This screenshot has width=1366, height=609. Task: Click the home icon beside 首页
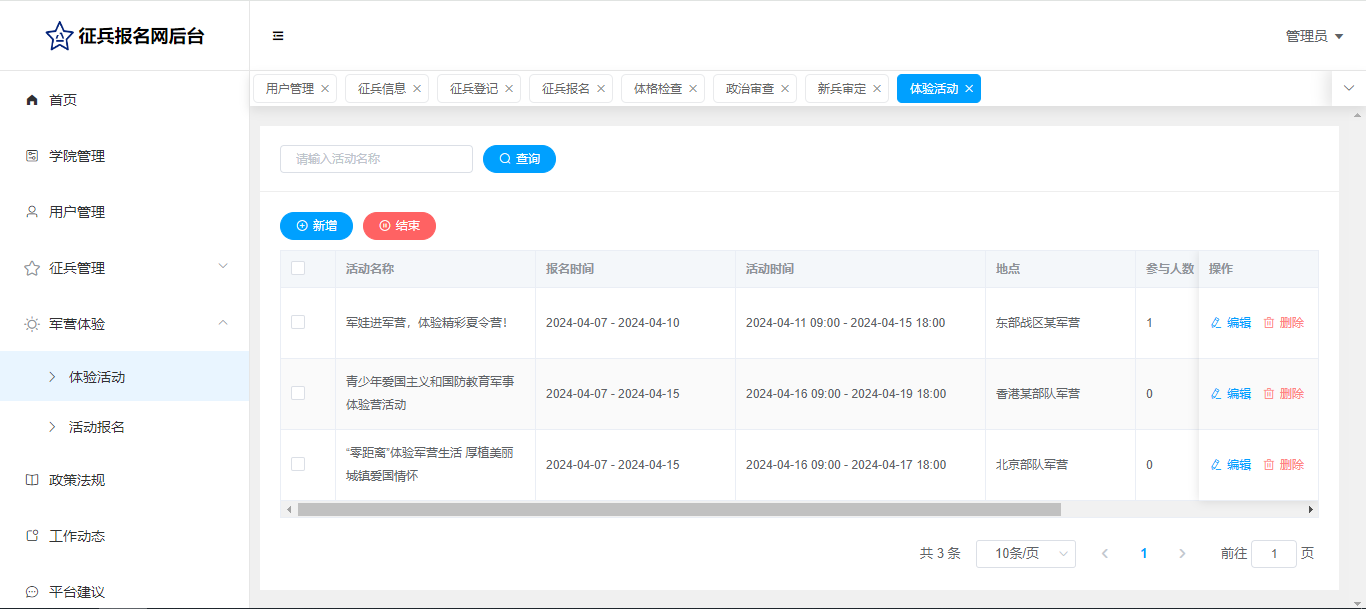pos(32,100)
